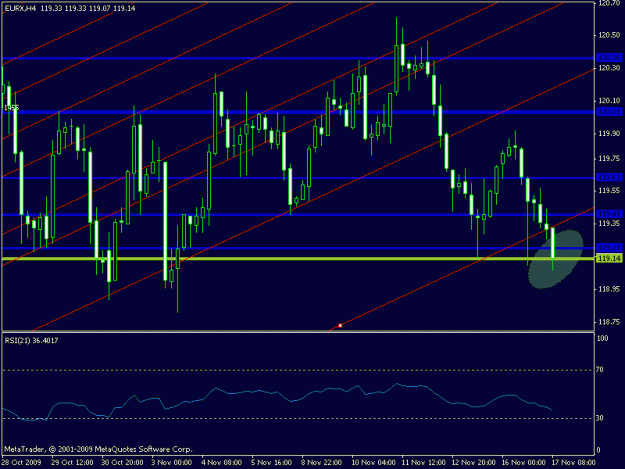Click the RSI(21) 36.4017 indicator label
Screen dimensions: 625x469
pyautogui.click(x=31, y=341)
